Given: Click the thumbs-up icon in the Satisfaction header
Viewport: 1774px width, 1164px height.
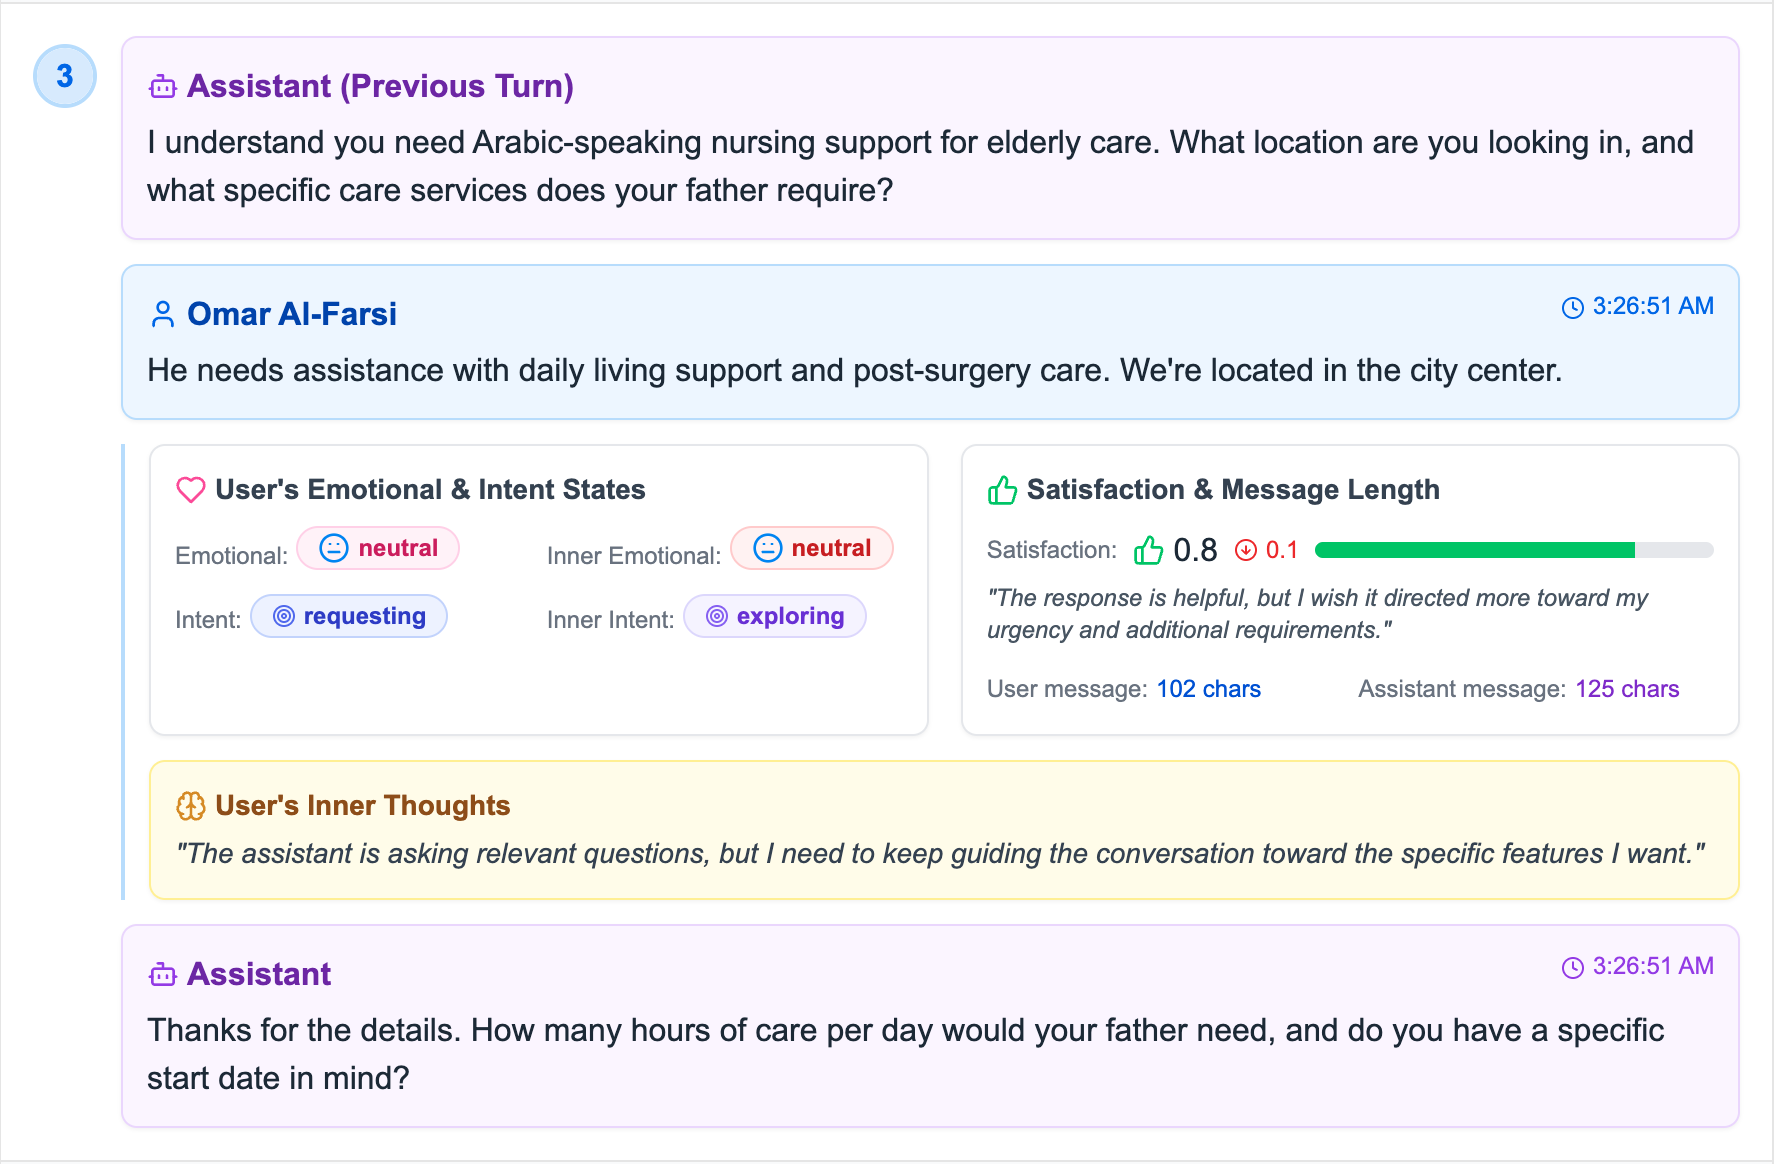Looking at the screenshot, I should click(1002, 490).
